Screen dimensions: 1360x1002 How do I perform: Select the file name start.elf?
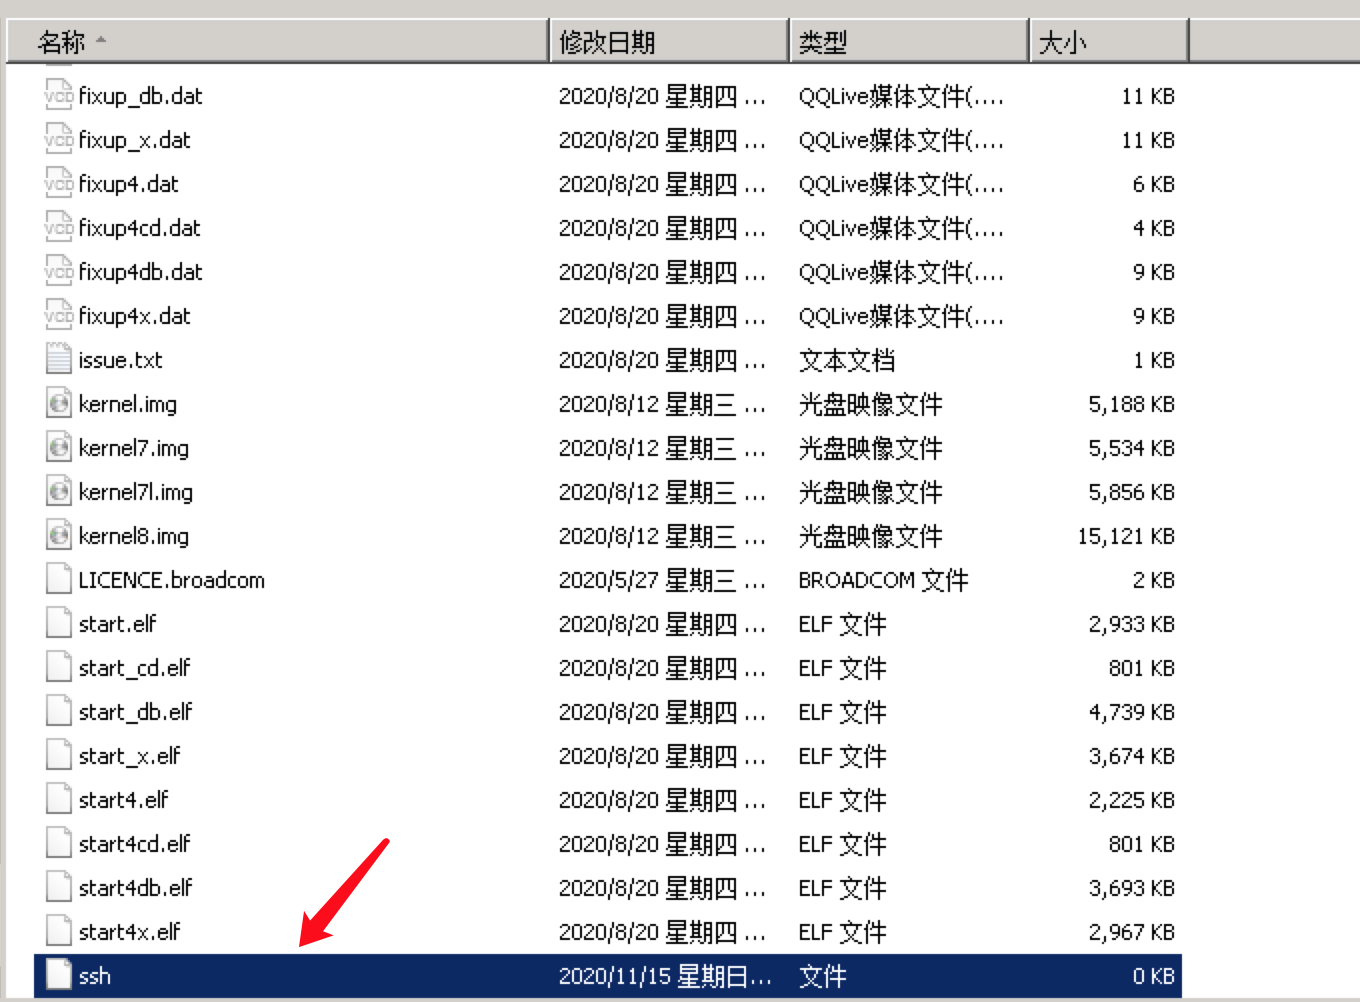click(117, 624)
